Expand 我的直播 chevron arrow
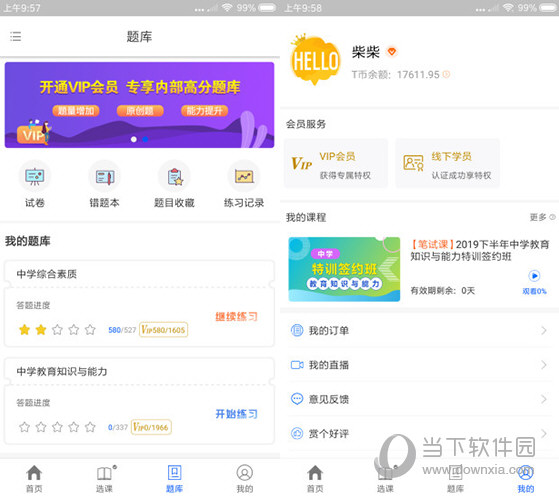Image resolution: width=559 pixels, height=499 pixels. 544,365
